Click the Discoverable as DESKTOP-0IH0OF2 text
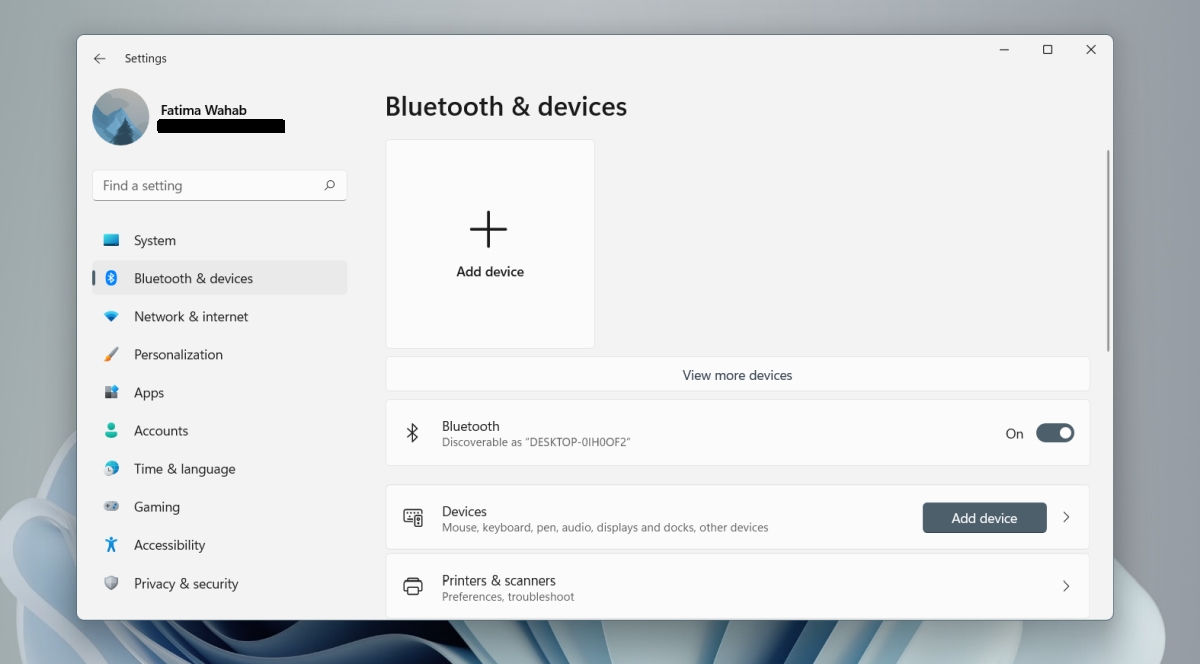Viewport: 1200px width, 664px height. [536, 442]
